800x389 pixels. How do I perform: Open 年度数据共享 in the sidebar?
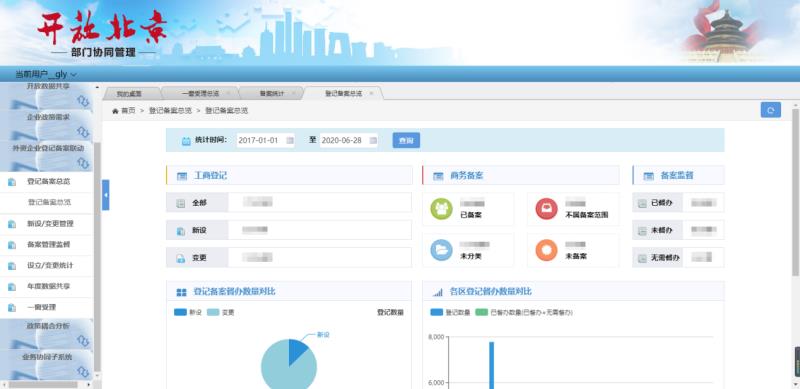[x=47, y=286]
